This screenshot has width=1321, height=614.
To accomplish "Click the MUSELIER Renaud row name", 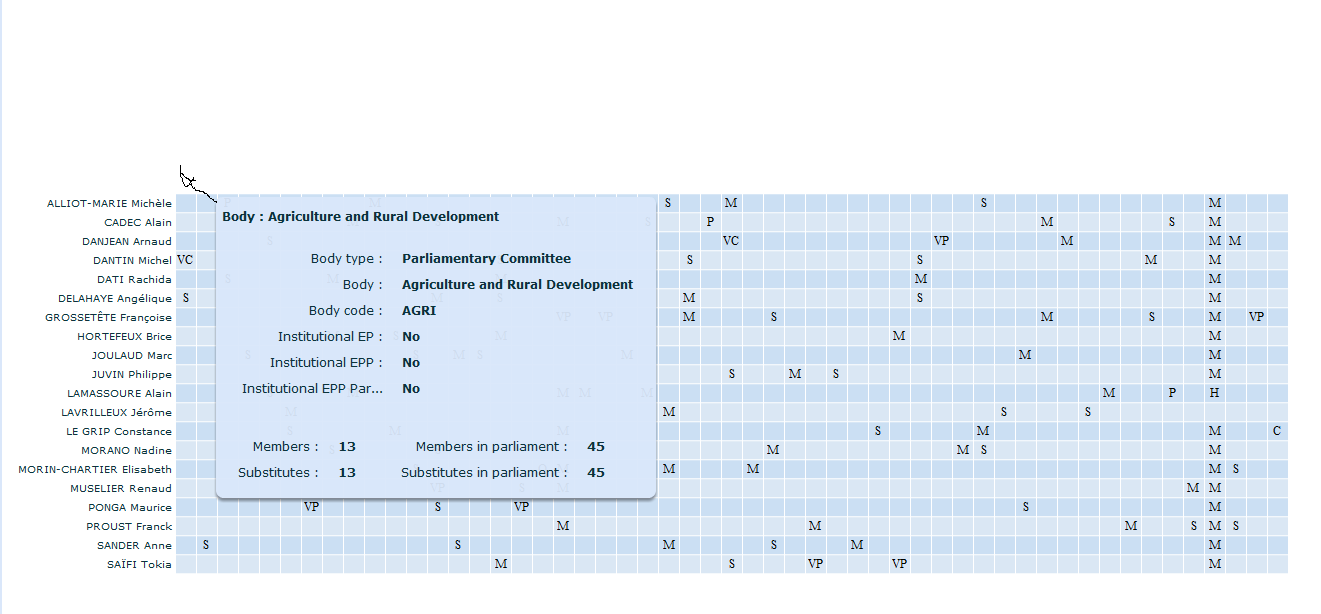I will coord(121,488).
